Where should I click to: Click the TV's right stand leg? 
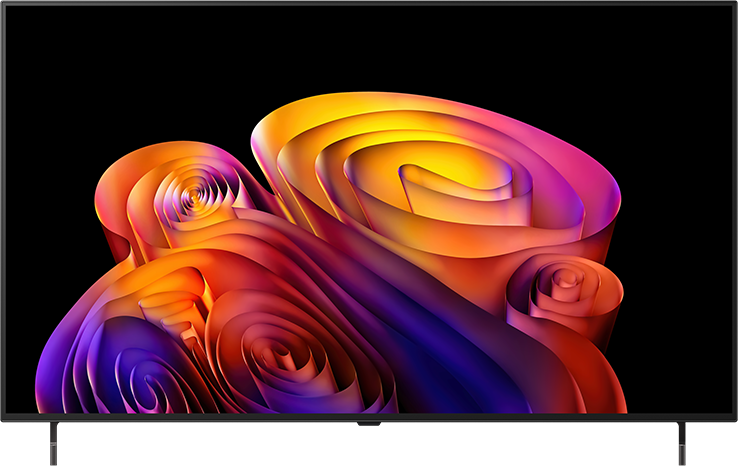[x=682, y=443]
